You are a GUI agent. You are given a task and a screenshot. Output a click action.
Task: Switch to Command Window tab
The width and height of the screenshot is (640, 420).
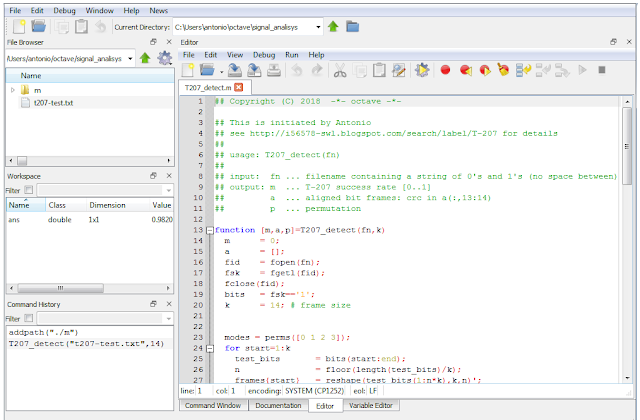tap(213, 405)
